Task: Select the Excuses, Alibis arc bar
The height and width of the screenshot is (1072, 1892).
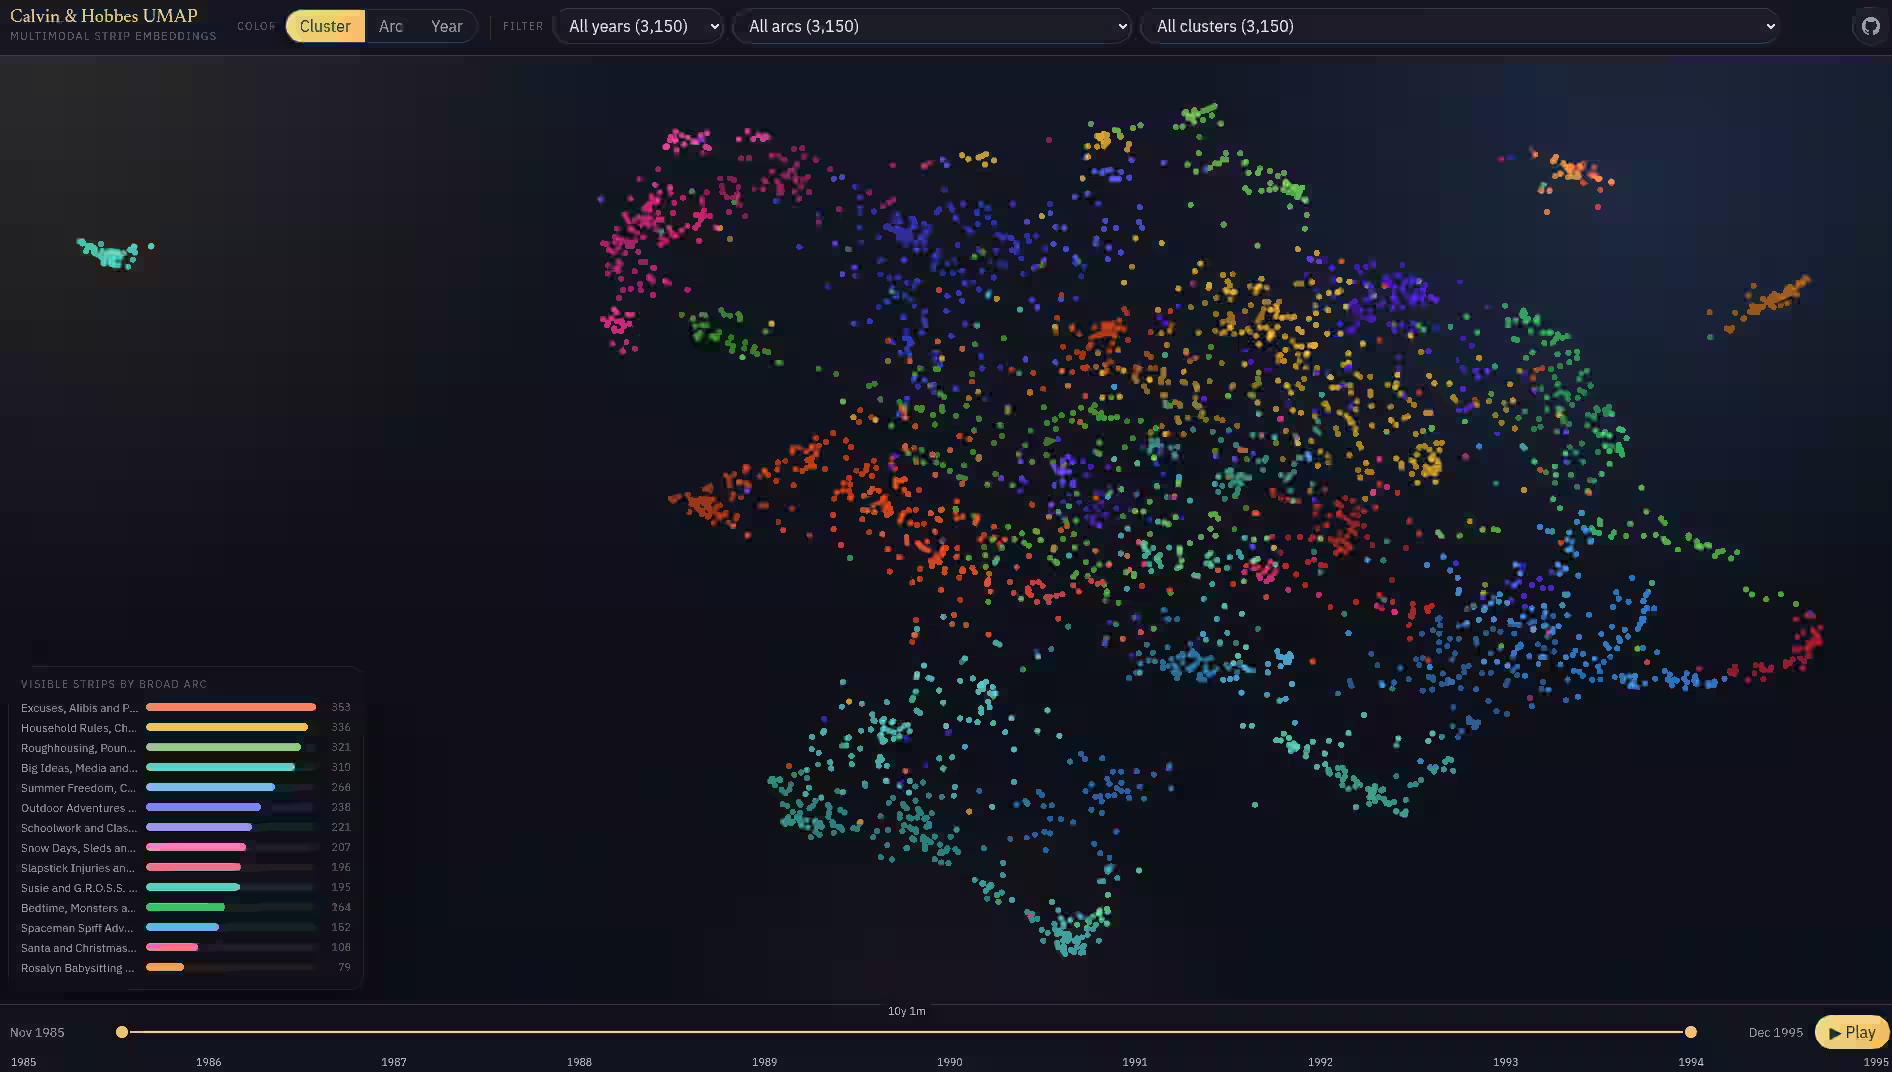Action: 230,707
